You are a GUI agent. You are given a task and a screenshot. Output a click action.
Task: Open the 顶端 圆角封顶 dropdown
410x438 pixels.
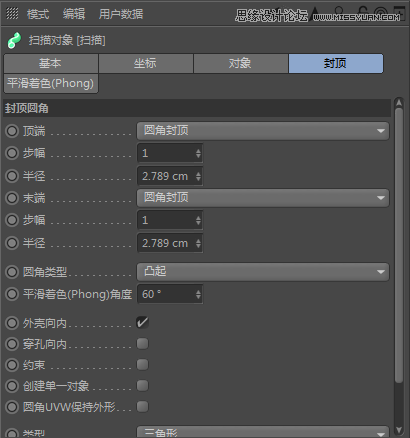click(x=263, y=131)
